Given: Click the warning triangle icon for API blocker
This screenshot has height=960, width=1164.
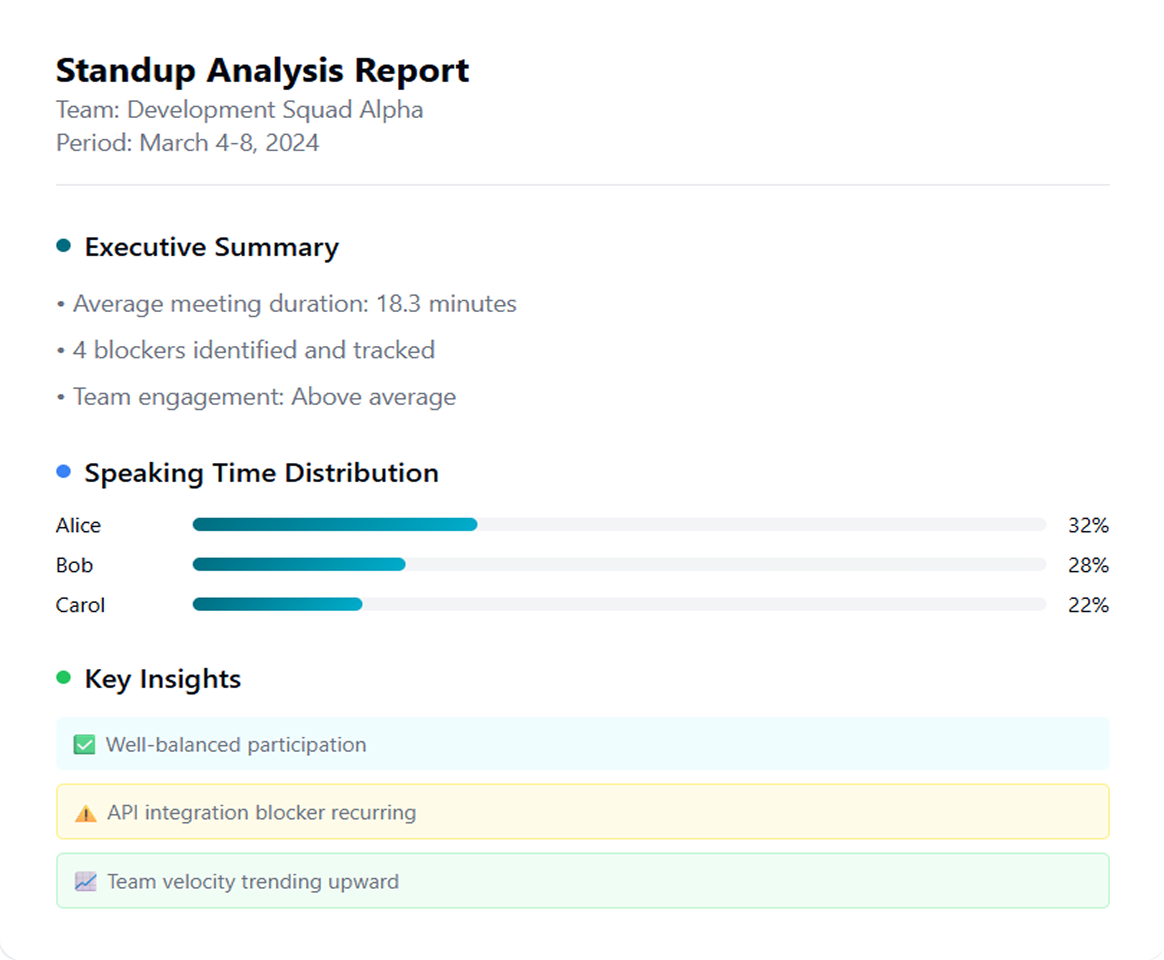Looking at the screenshot, I should tap(85, 813).
